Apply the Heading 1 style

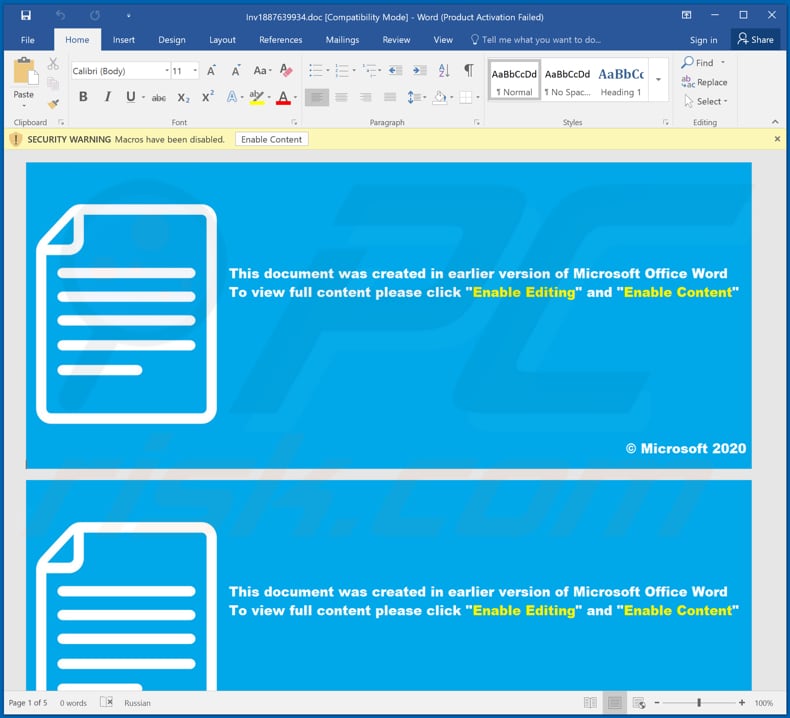tap(621, 80)
